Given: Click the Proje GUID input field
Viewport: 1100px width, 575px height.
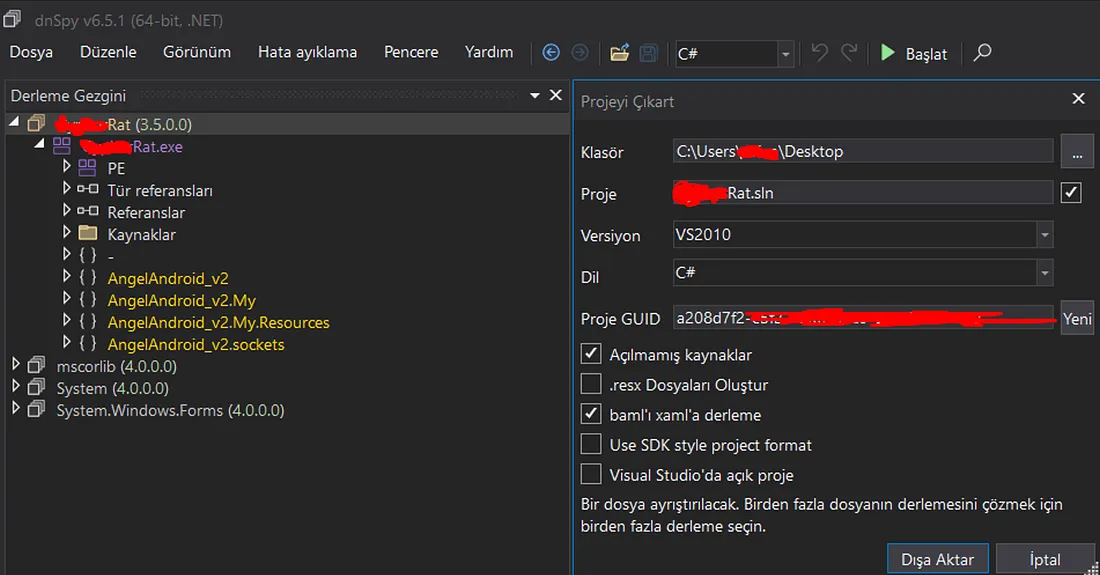Looking at the screenshot, I should coord(863,318).
